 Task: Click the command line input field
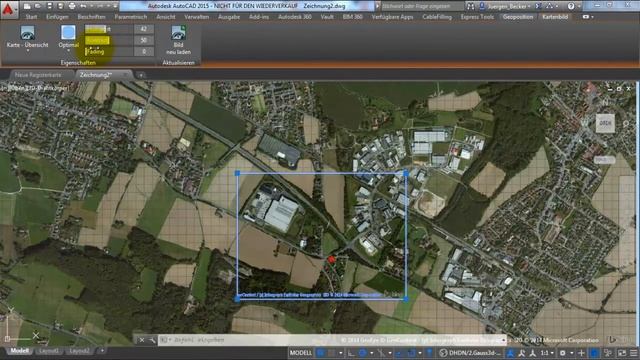[331, 340]
